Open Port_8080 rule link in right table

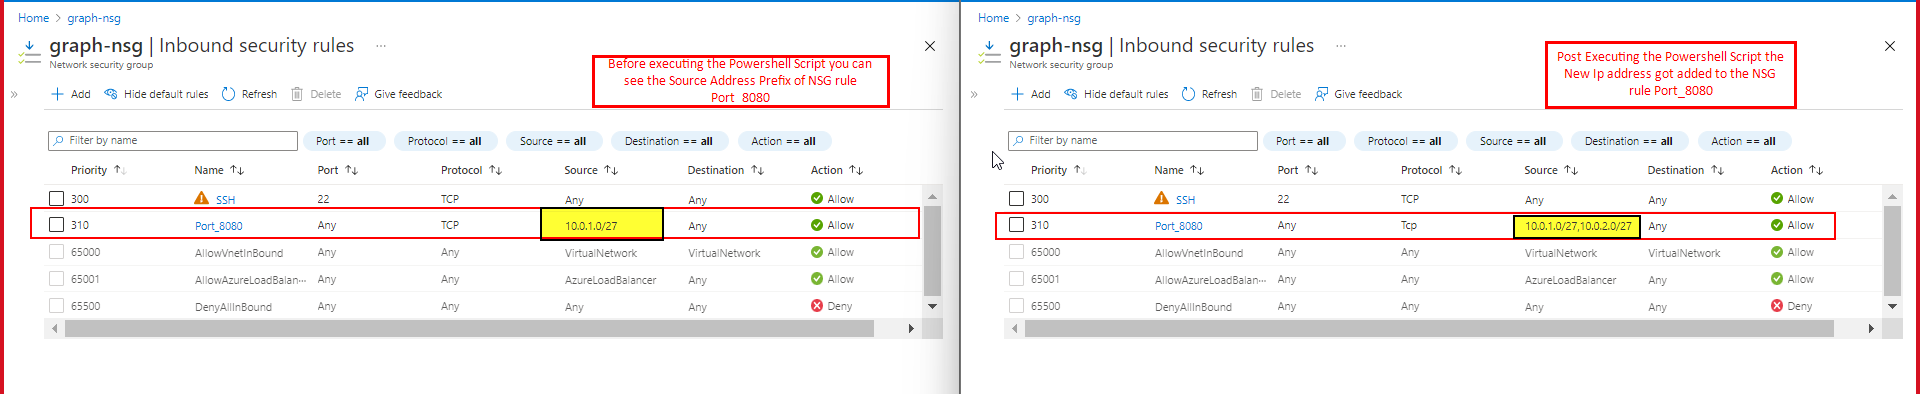(1179, 226)
